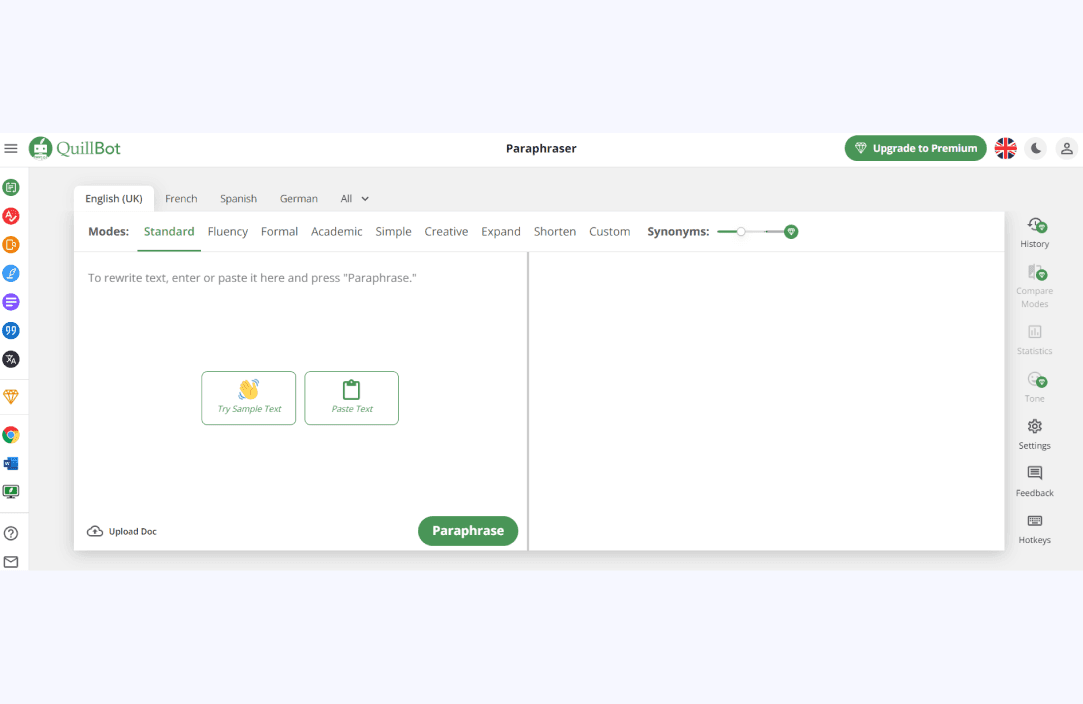The height and width of the screenshot is (704, 1083).
Task: Open the Word add-in icon
Action: coord(11,464)
